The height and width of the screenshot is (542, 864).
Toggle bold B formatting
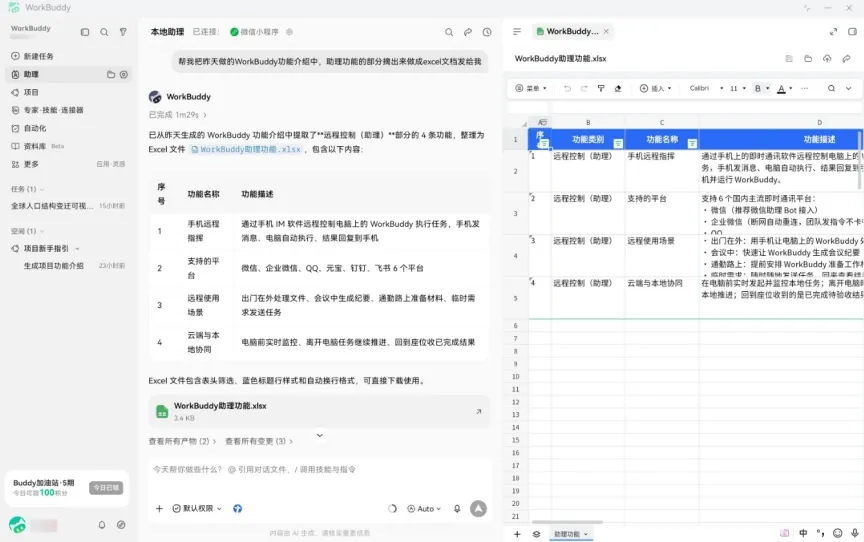click(x=758, y=88)
